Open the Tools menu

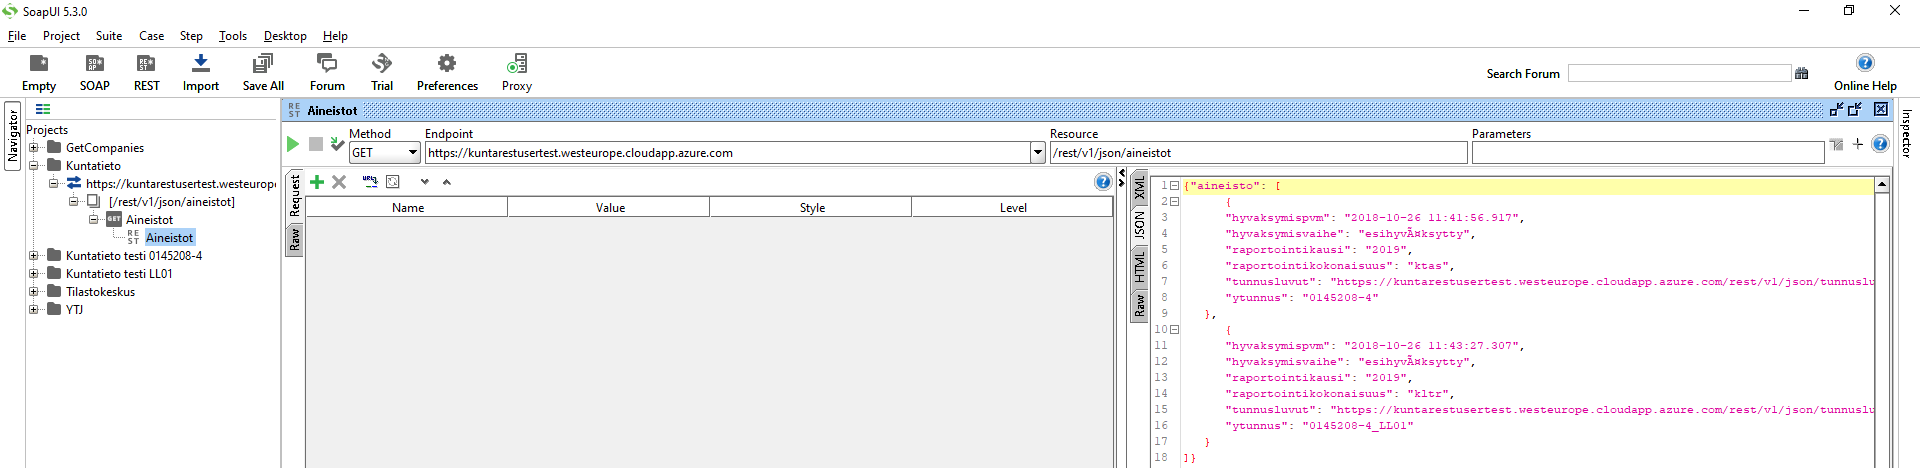pyautogui.click(x=232, y=36)
